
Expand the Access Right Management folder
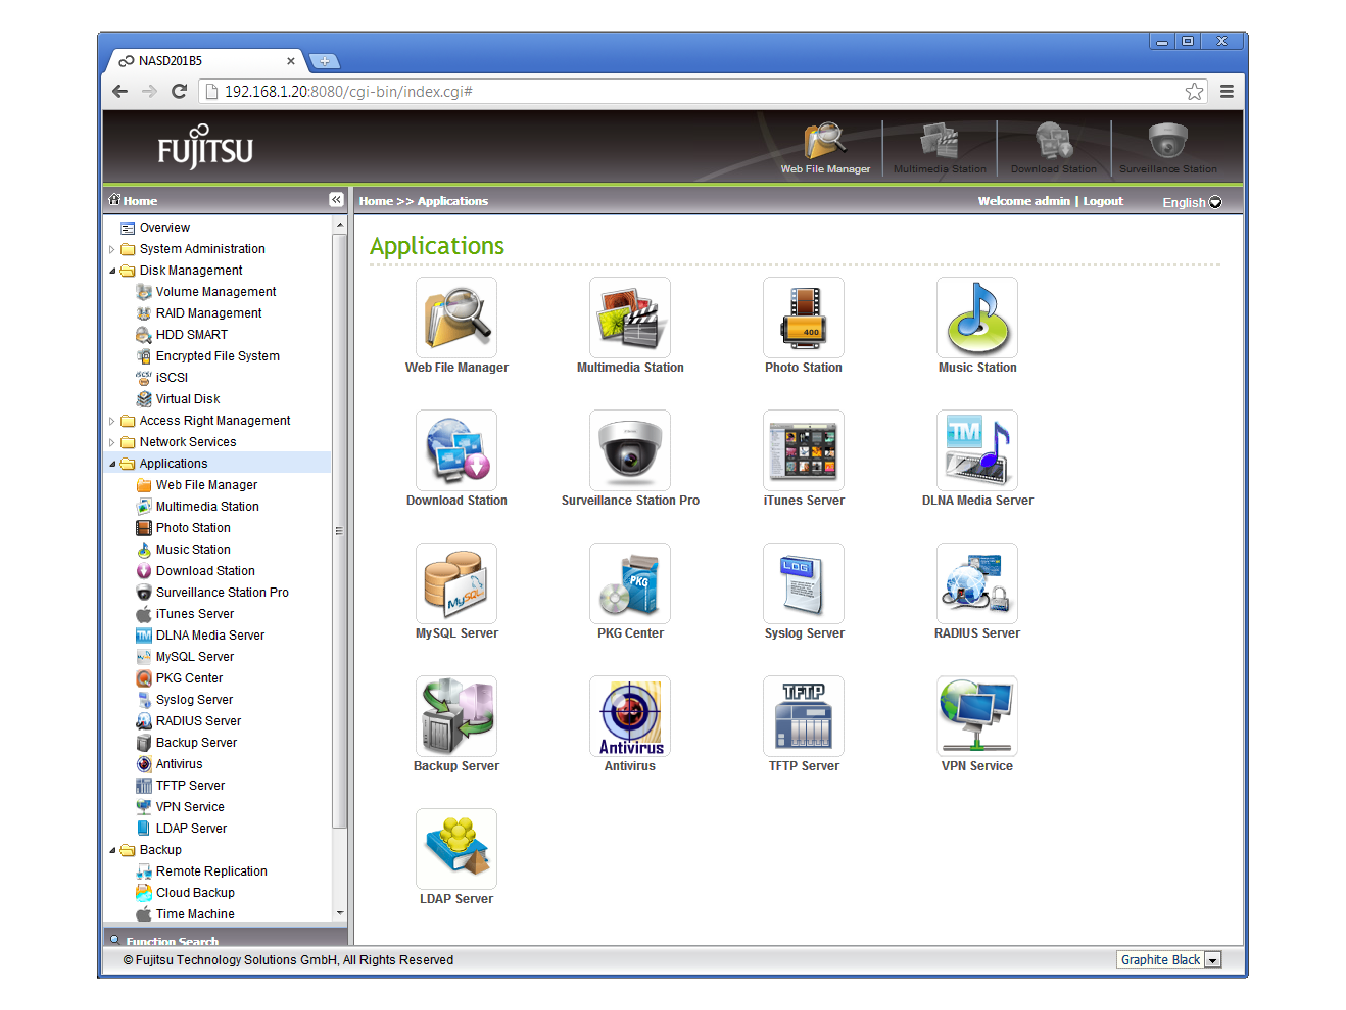[112, 421]
